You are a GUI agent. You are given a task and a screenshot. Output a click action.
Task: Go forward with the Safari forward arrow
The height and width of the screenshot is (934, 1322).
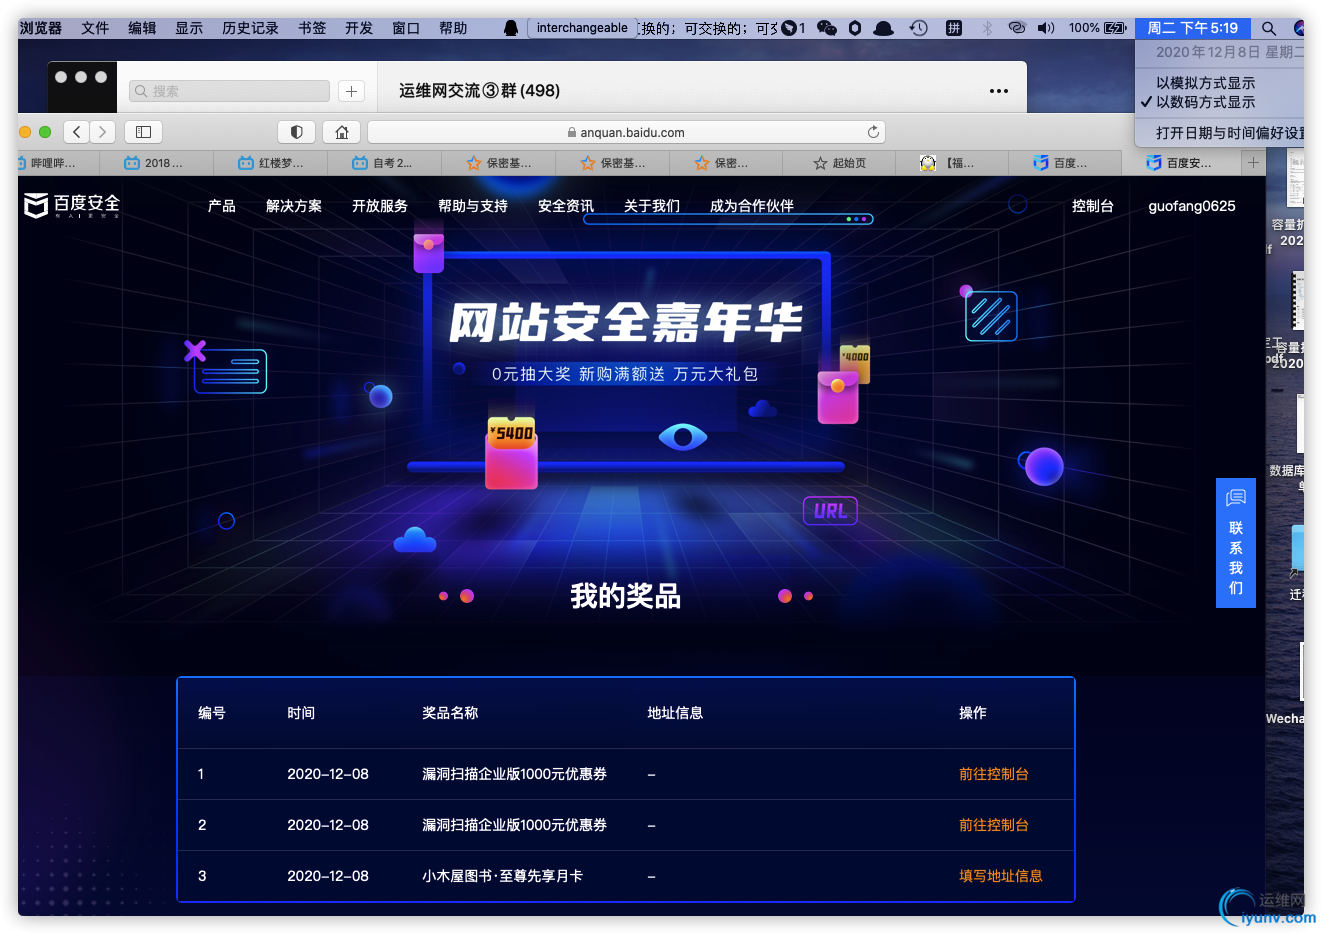coord(102,132)
